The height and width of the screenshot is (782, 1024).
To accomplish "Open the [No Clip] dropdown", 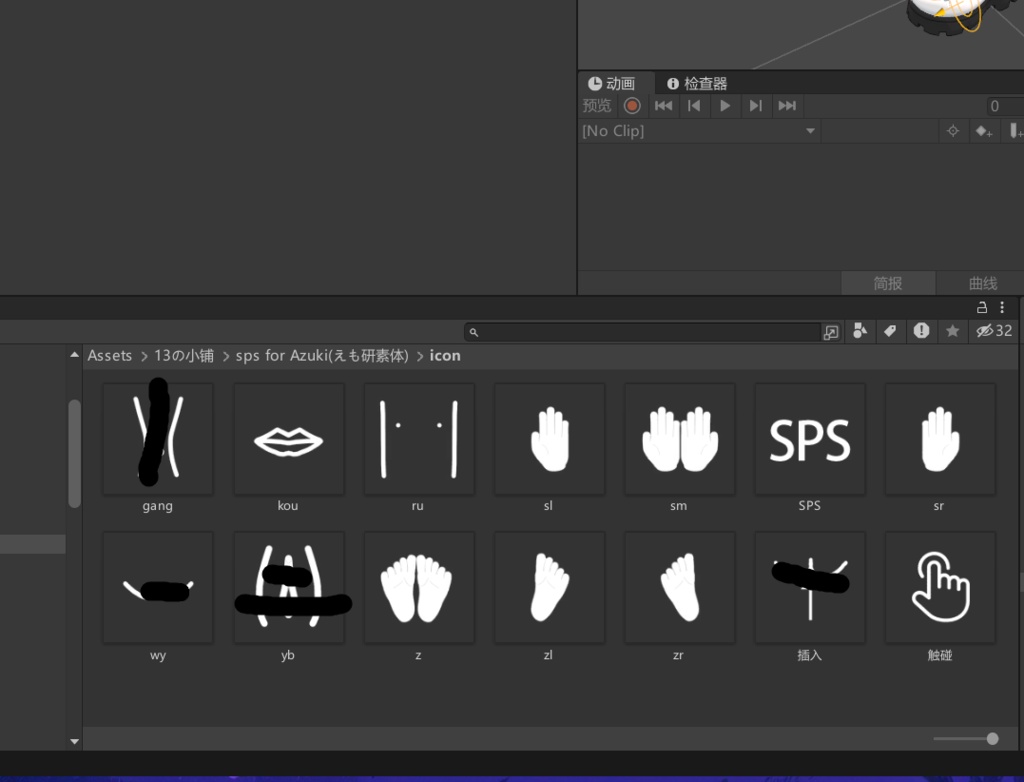I will pos(699,131).
